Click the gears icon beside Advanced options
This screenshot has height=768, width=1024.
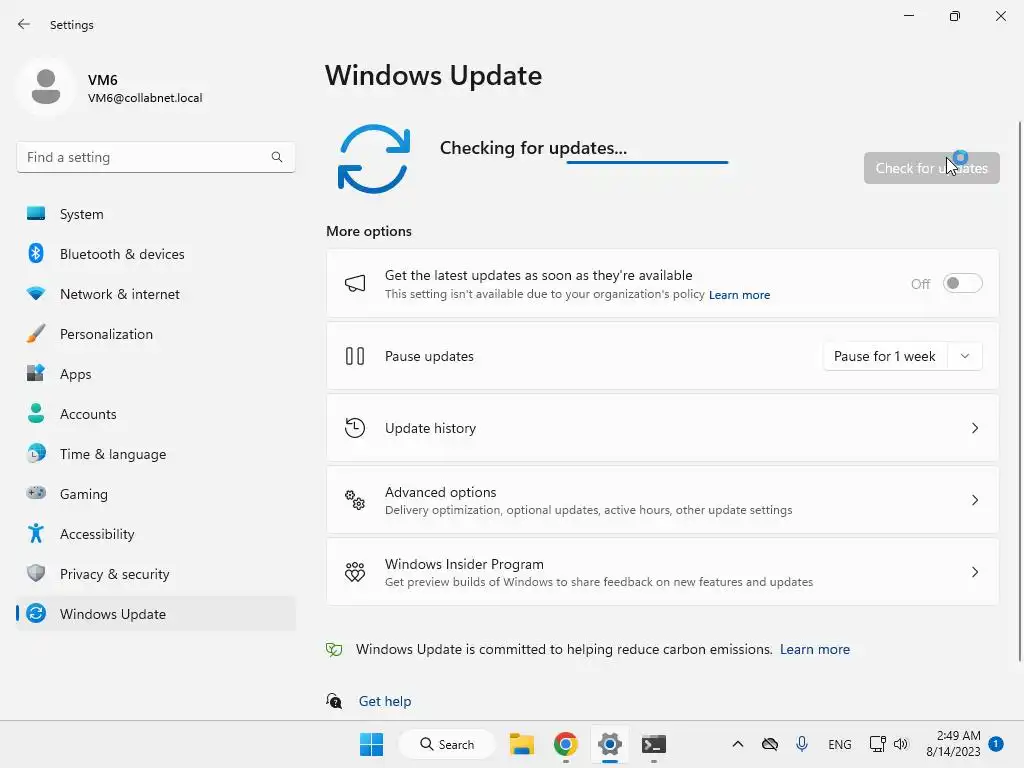tap(355, 500)
